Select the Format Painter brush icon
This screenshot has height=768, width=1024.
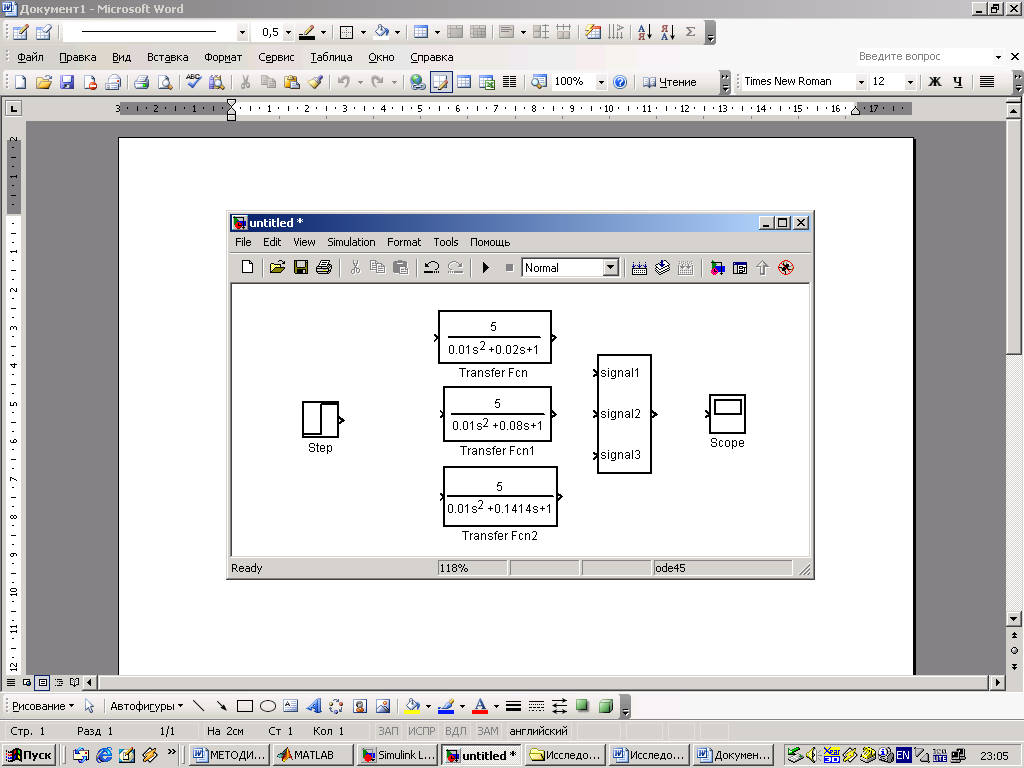pyautogui.click(x=315, y=82)
